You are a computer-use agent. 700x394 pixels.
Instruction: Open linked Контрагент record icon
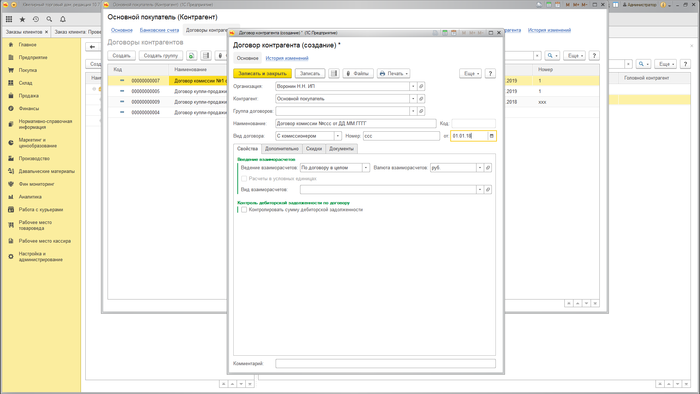[x=421, y=99]
